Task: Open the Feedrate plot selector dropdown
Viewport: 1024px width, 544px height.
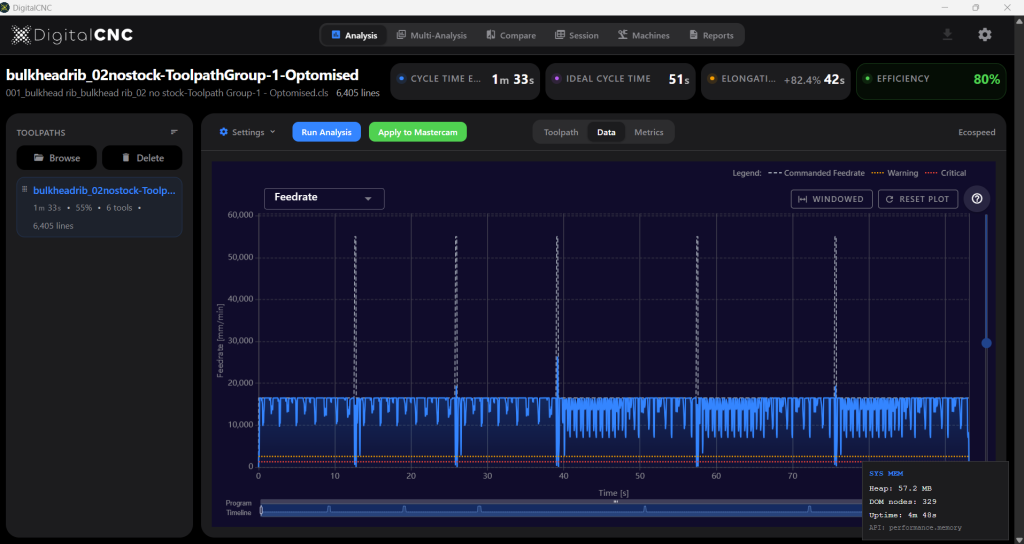Action: point(324,199)
